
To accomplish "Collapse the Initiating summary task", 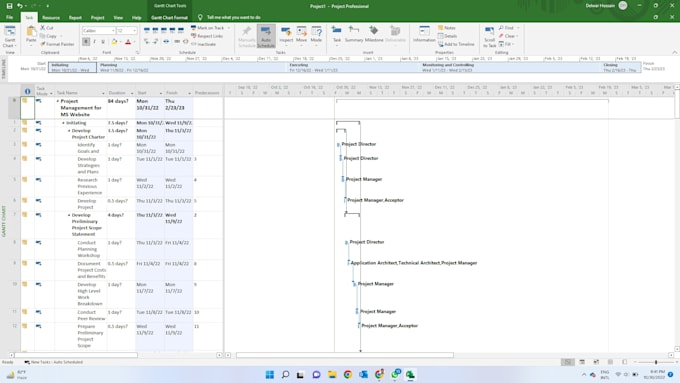I will [63, 123].
